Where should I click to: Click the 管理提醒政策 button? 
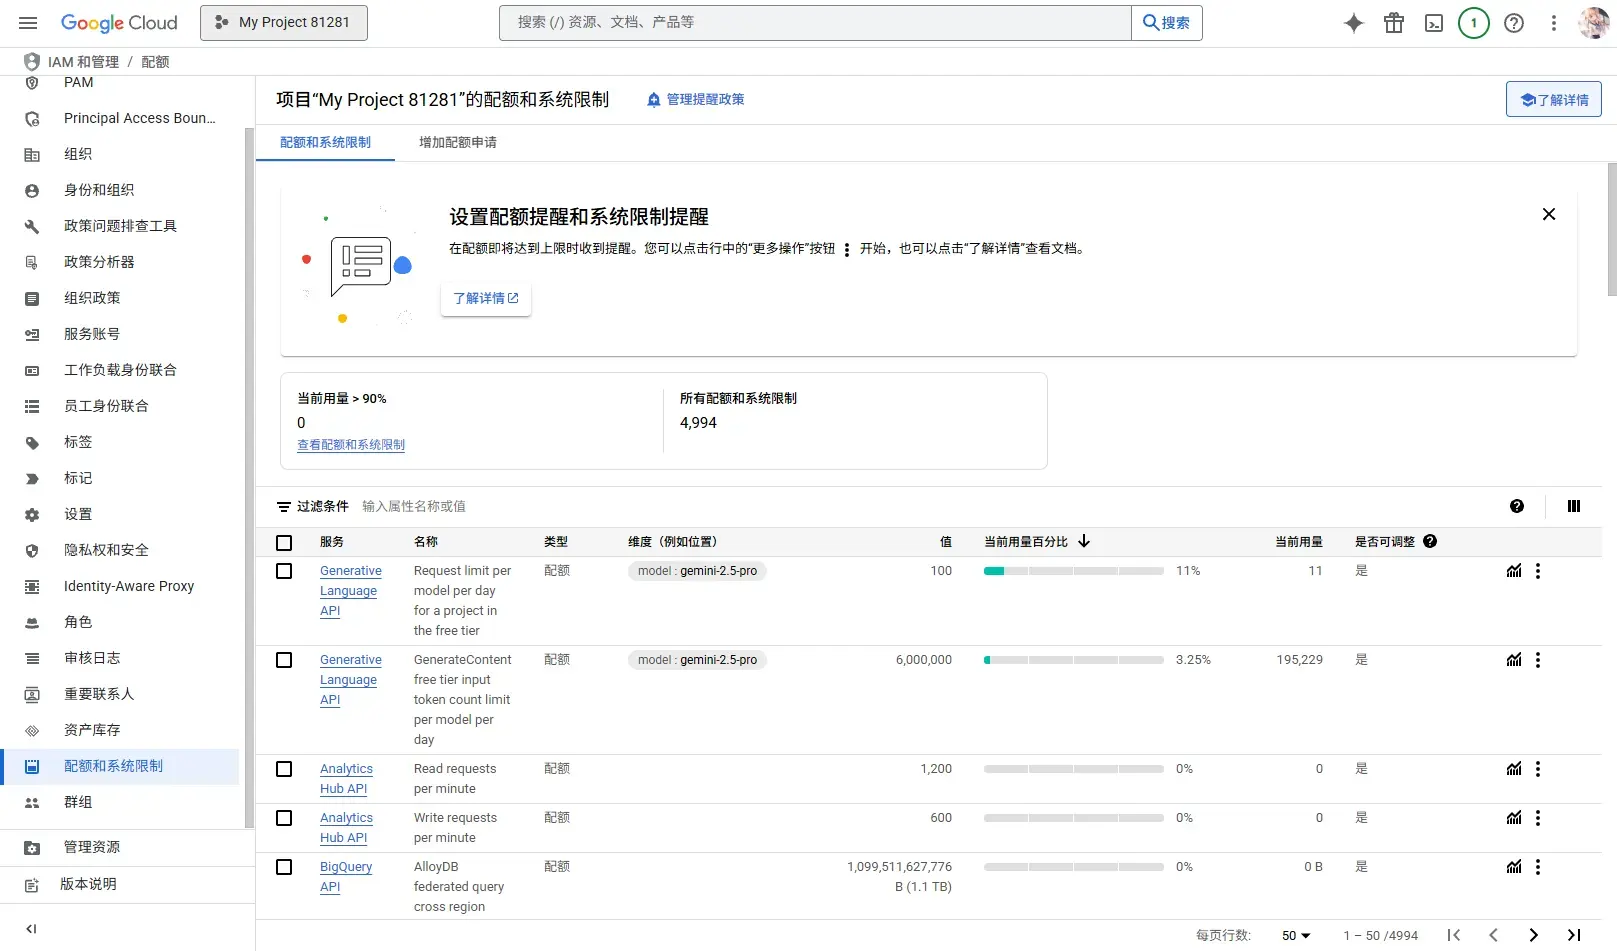pyautogui.click(x=695, y=99)
